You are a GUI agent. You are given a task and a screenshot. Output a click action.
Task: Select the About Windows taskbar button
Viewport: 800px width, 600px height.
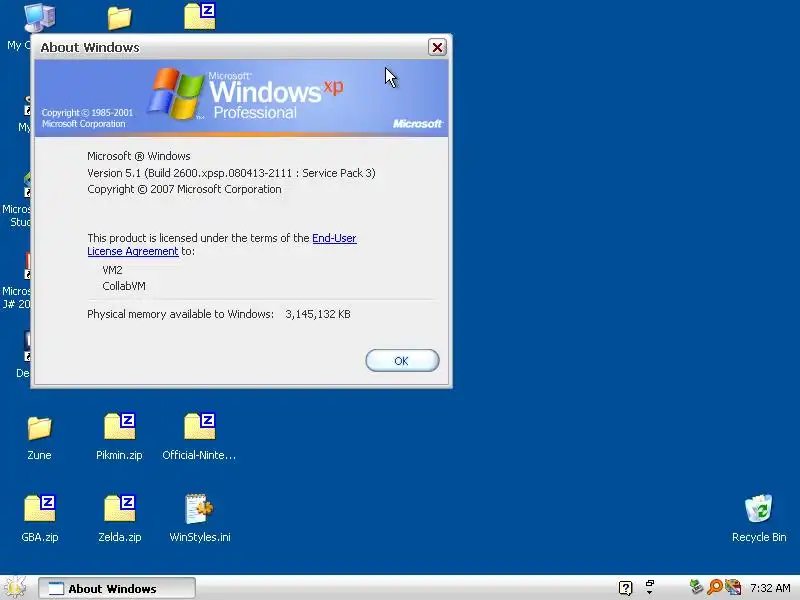click(116, 588)
